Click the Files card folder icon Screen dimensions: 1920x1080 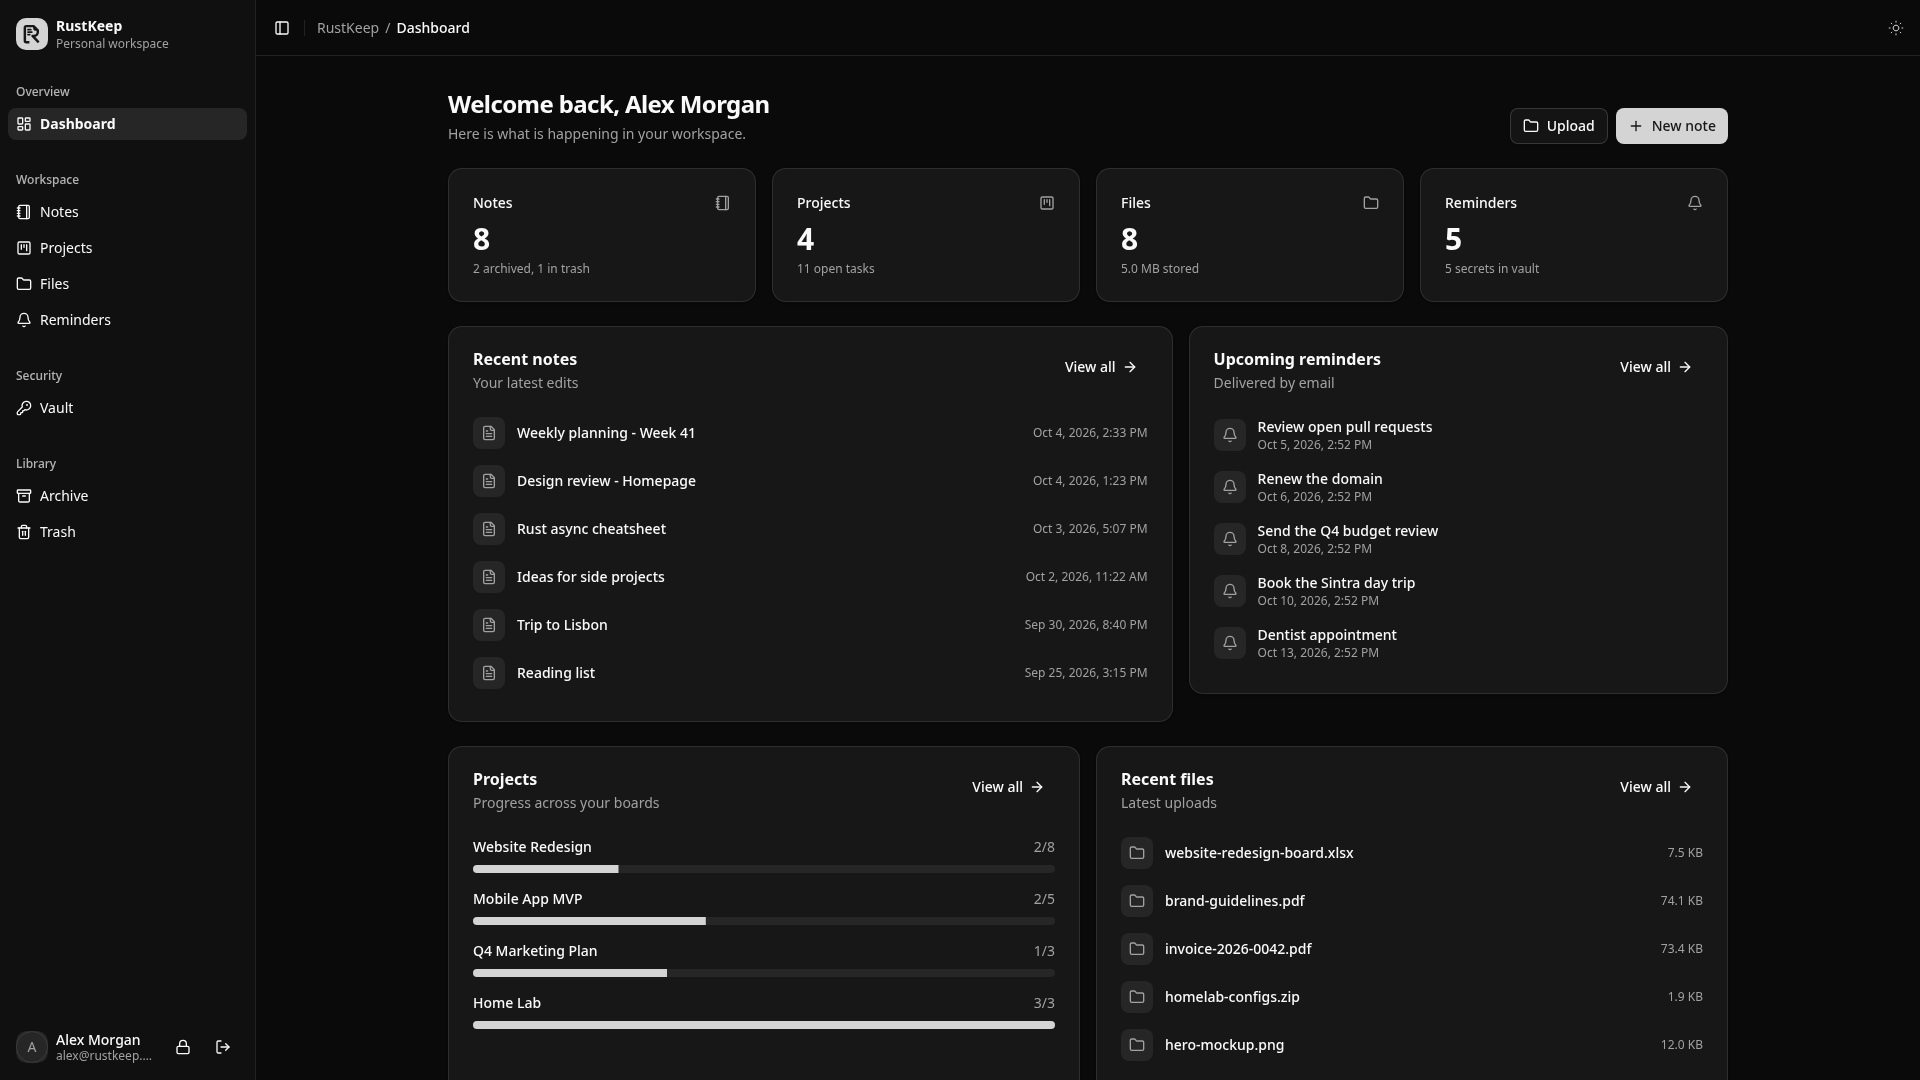pos(1371,203)
